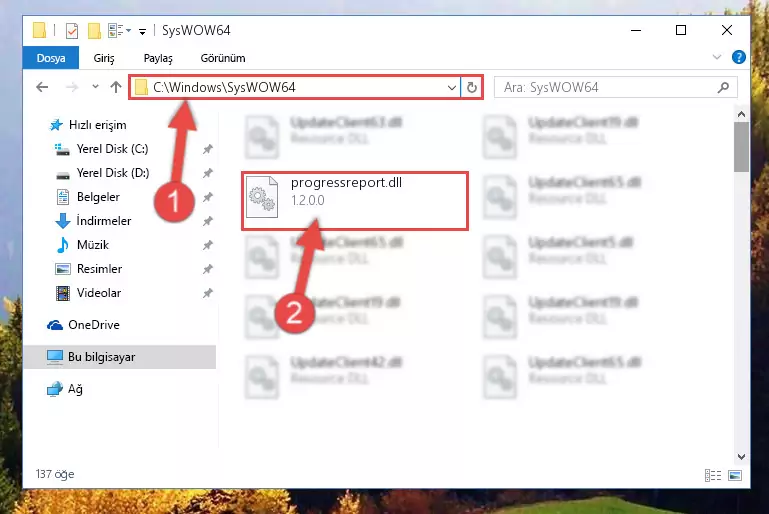This screenshot has height=514, width=769.
Task: Click the scroll up arrow of file list
Action: tap(742, 114)
